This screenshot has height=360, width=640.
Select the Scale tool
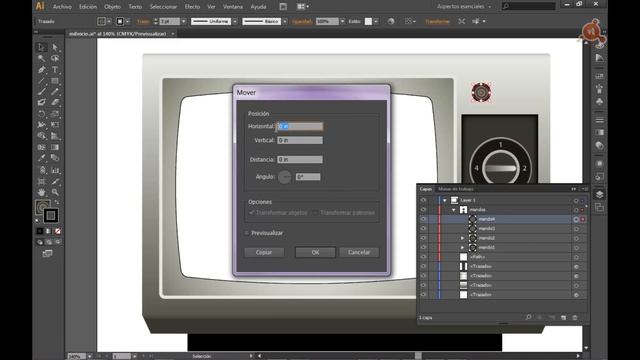pyautogui.click(x=55, y=114)
